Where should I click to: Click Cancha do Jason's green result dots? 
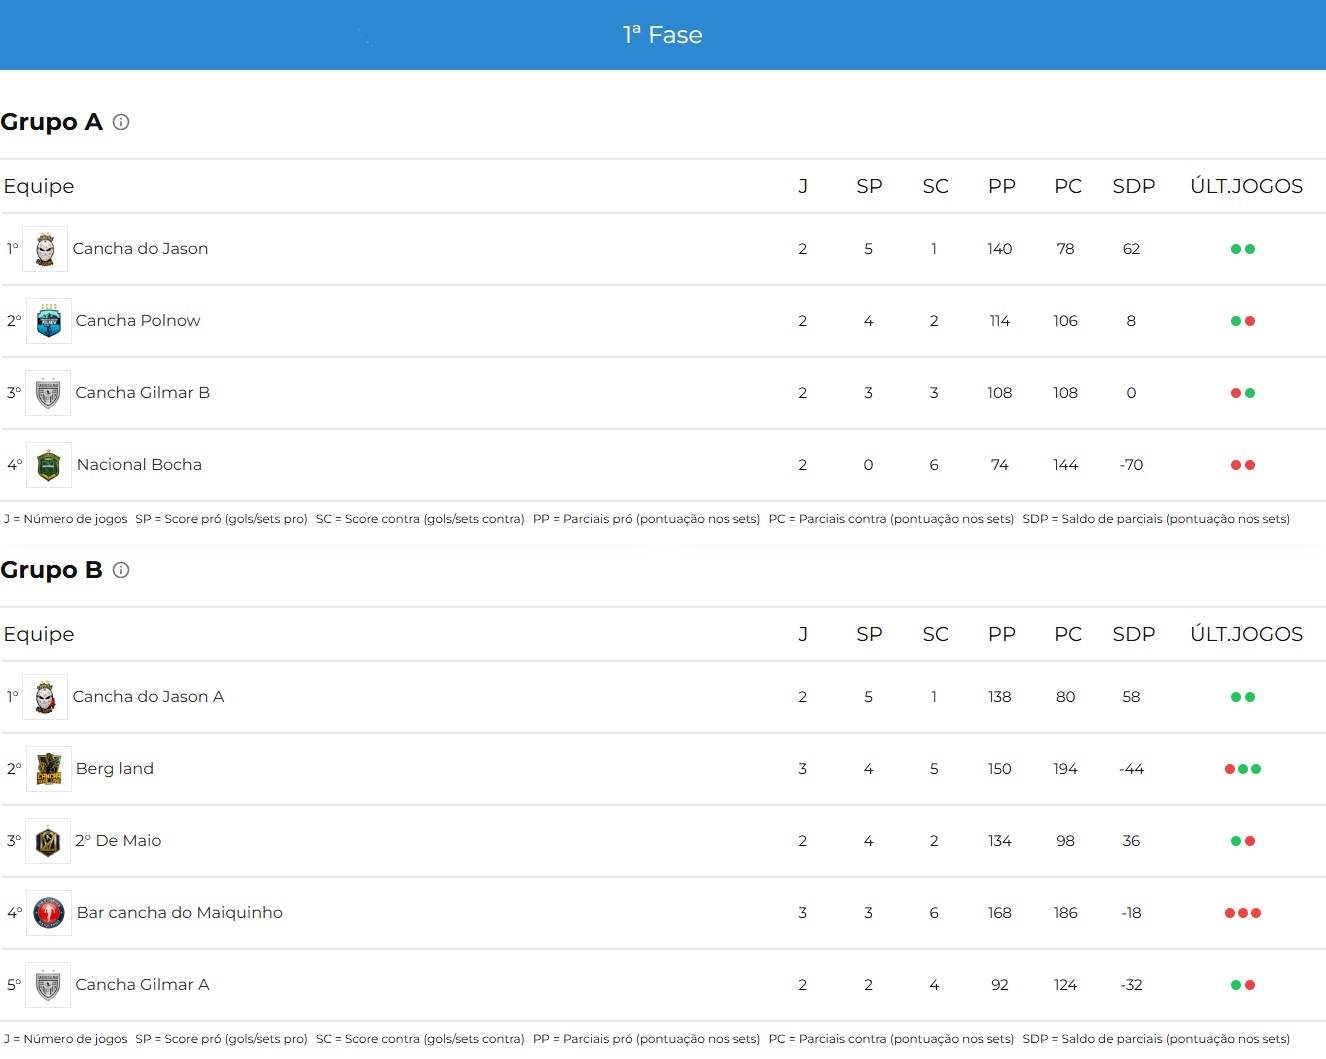1243,249
